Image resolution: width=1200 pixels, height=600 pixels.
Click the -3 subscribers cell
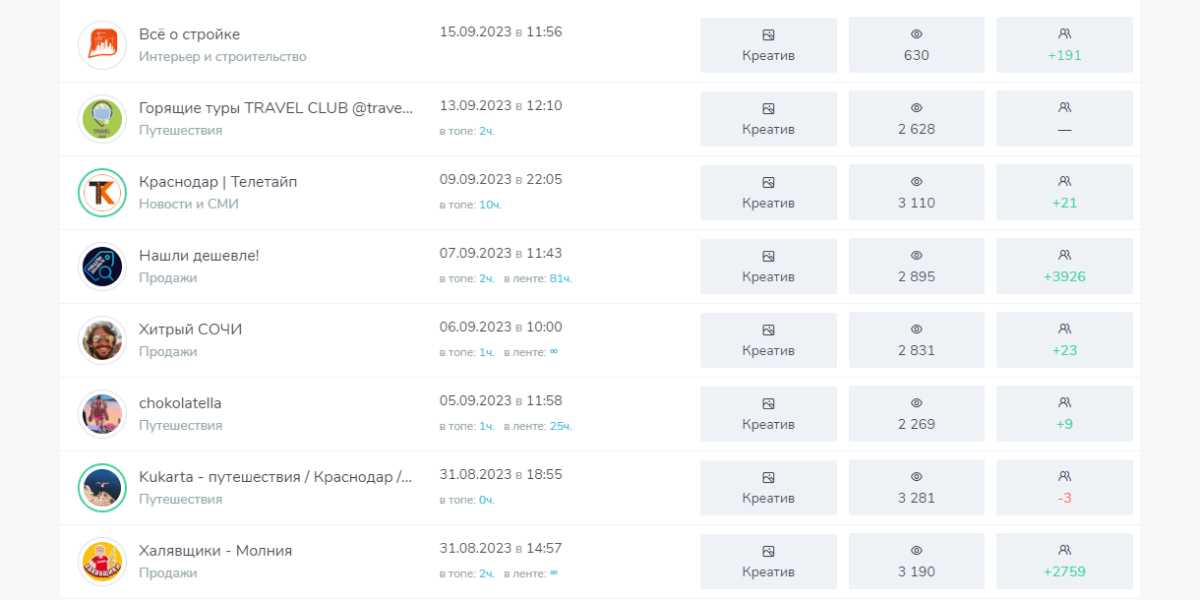pyautogui.click(x=1064, y=488)
